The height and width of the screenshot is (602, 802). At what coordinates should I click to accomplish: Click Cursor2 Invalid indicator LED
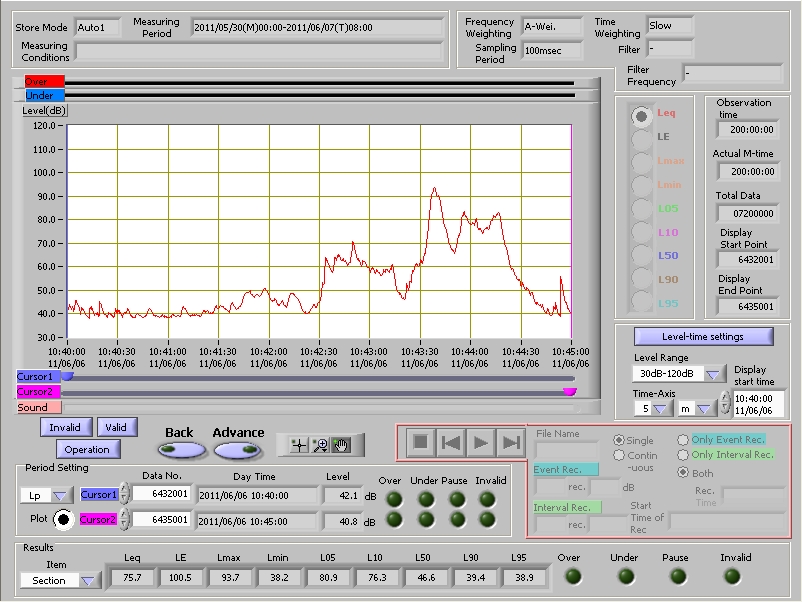pos(487,520)
